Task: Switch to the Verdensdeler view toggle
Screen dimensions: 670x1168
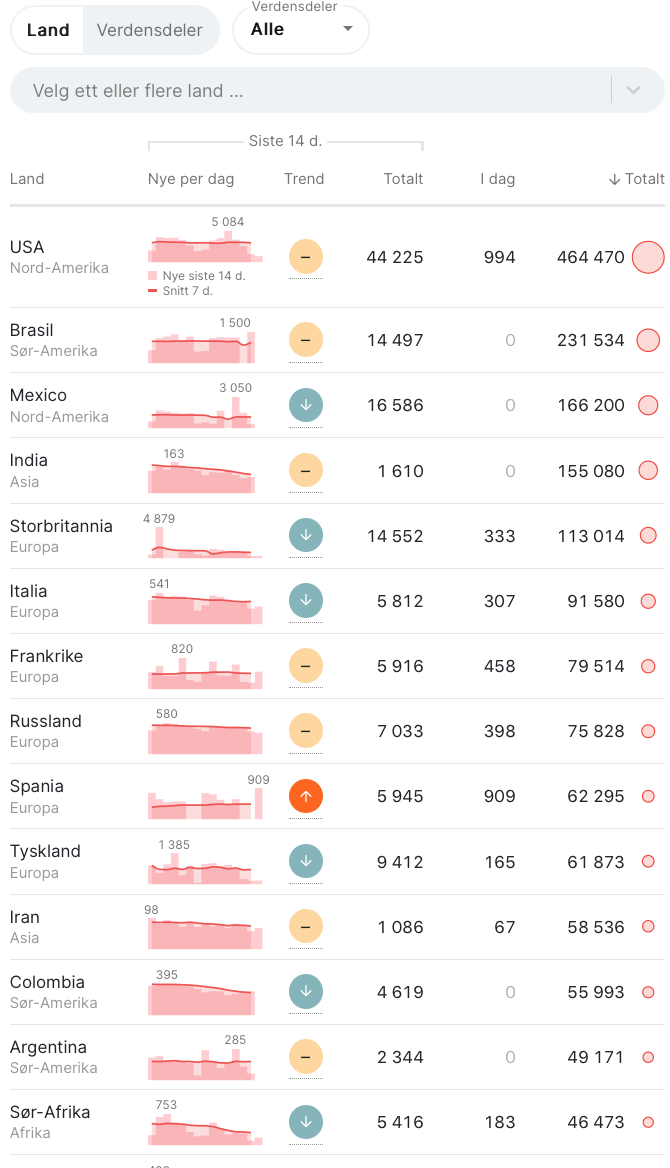Action: 149,30
